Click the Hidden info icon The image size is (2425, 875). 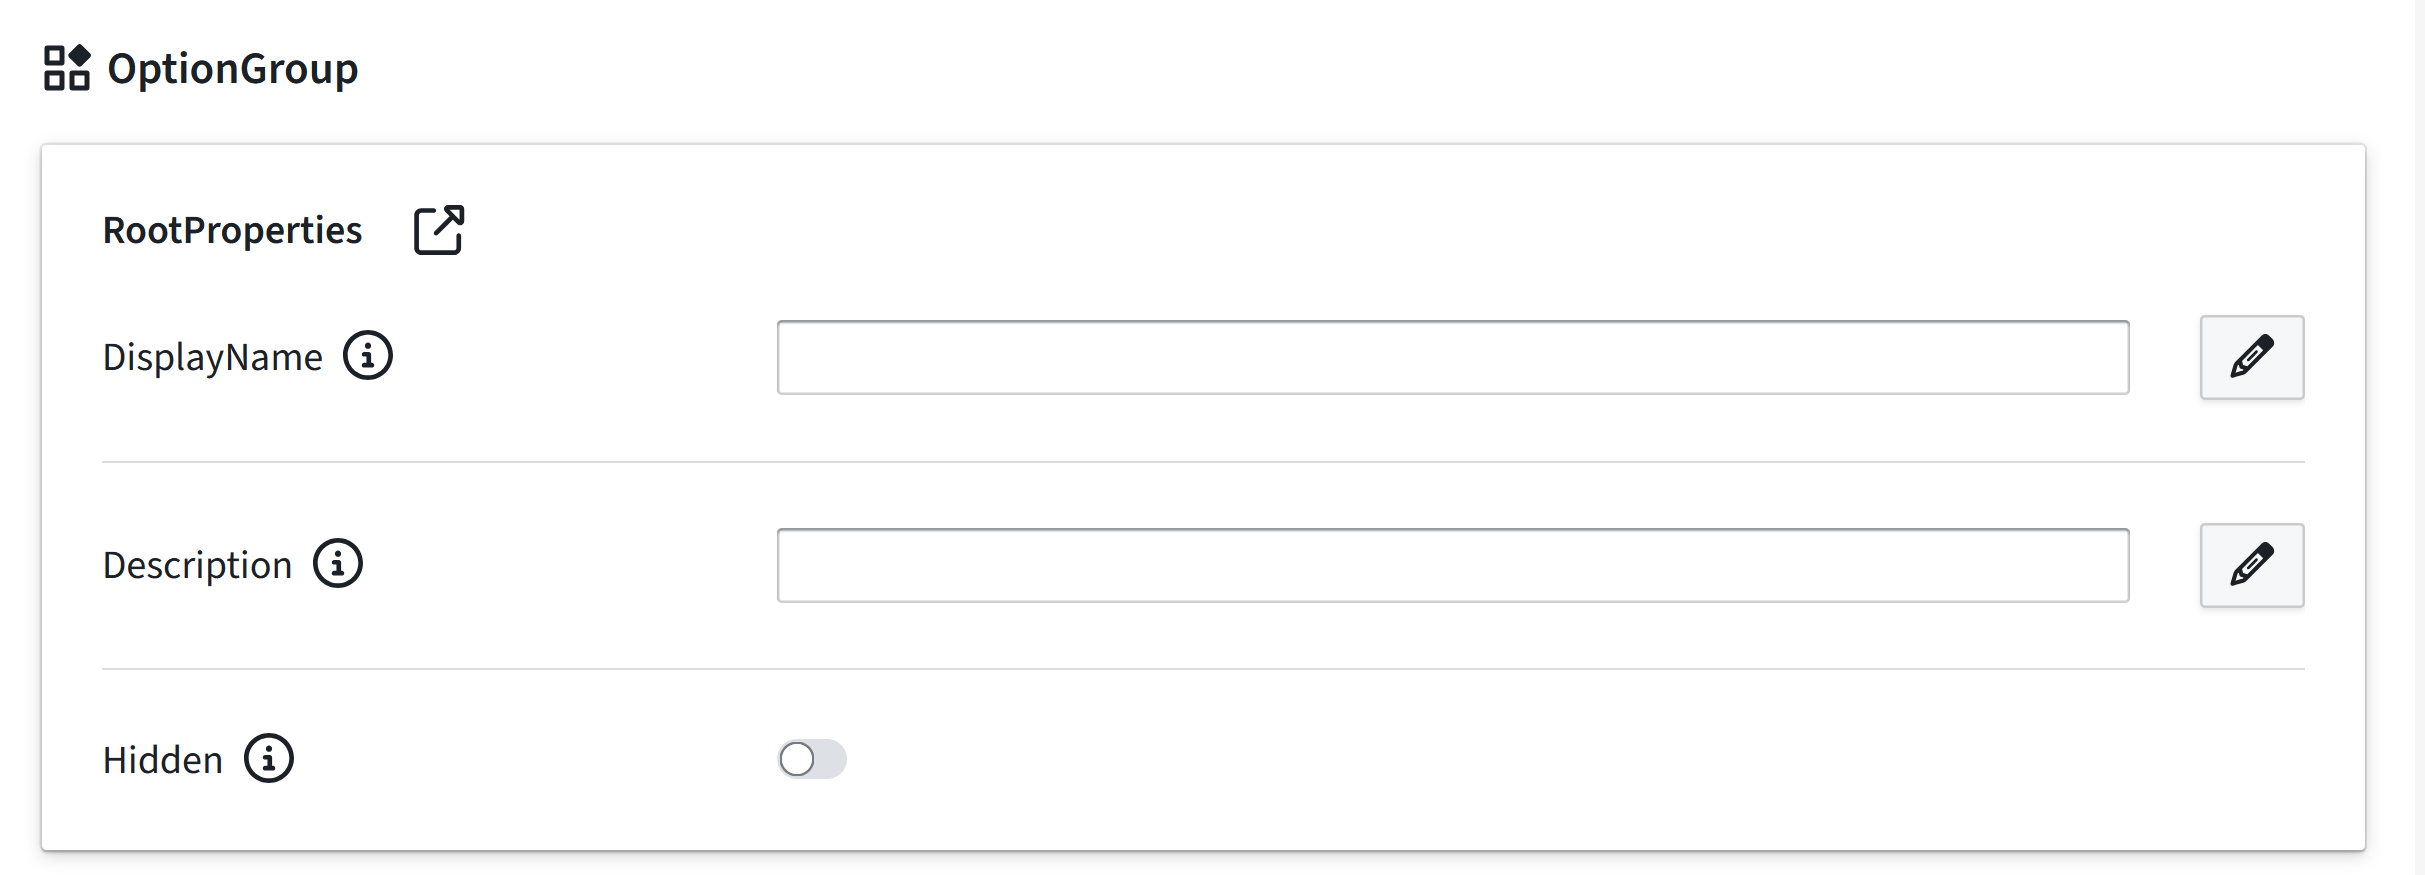pyautogui.click(x=268, y=759)
